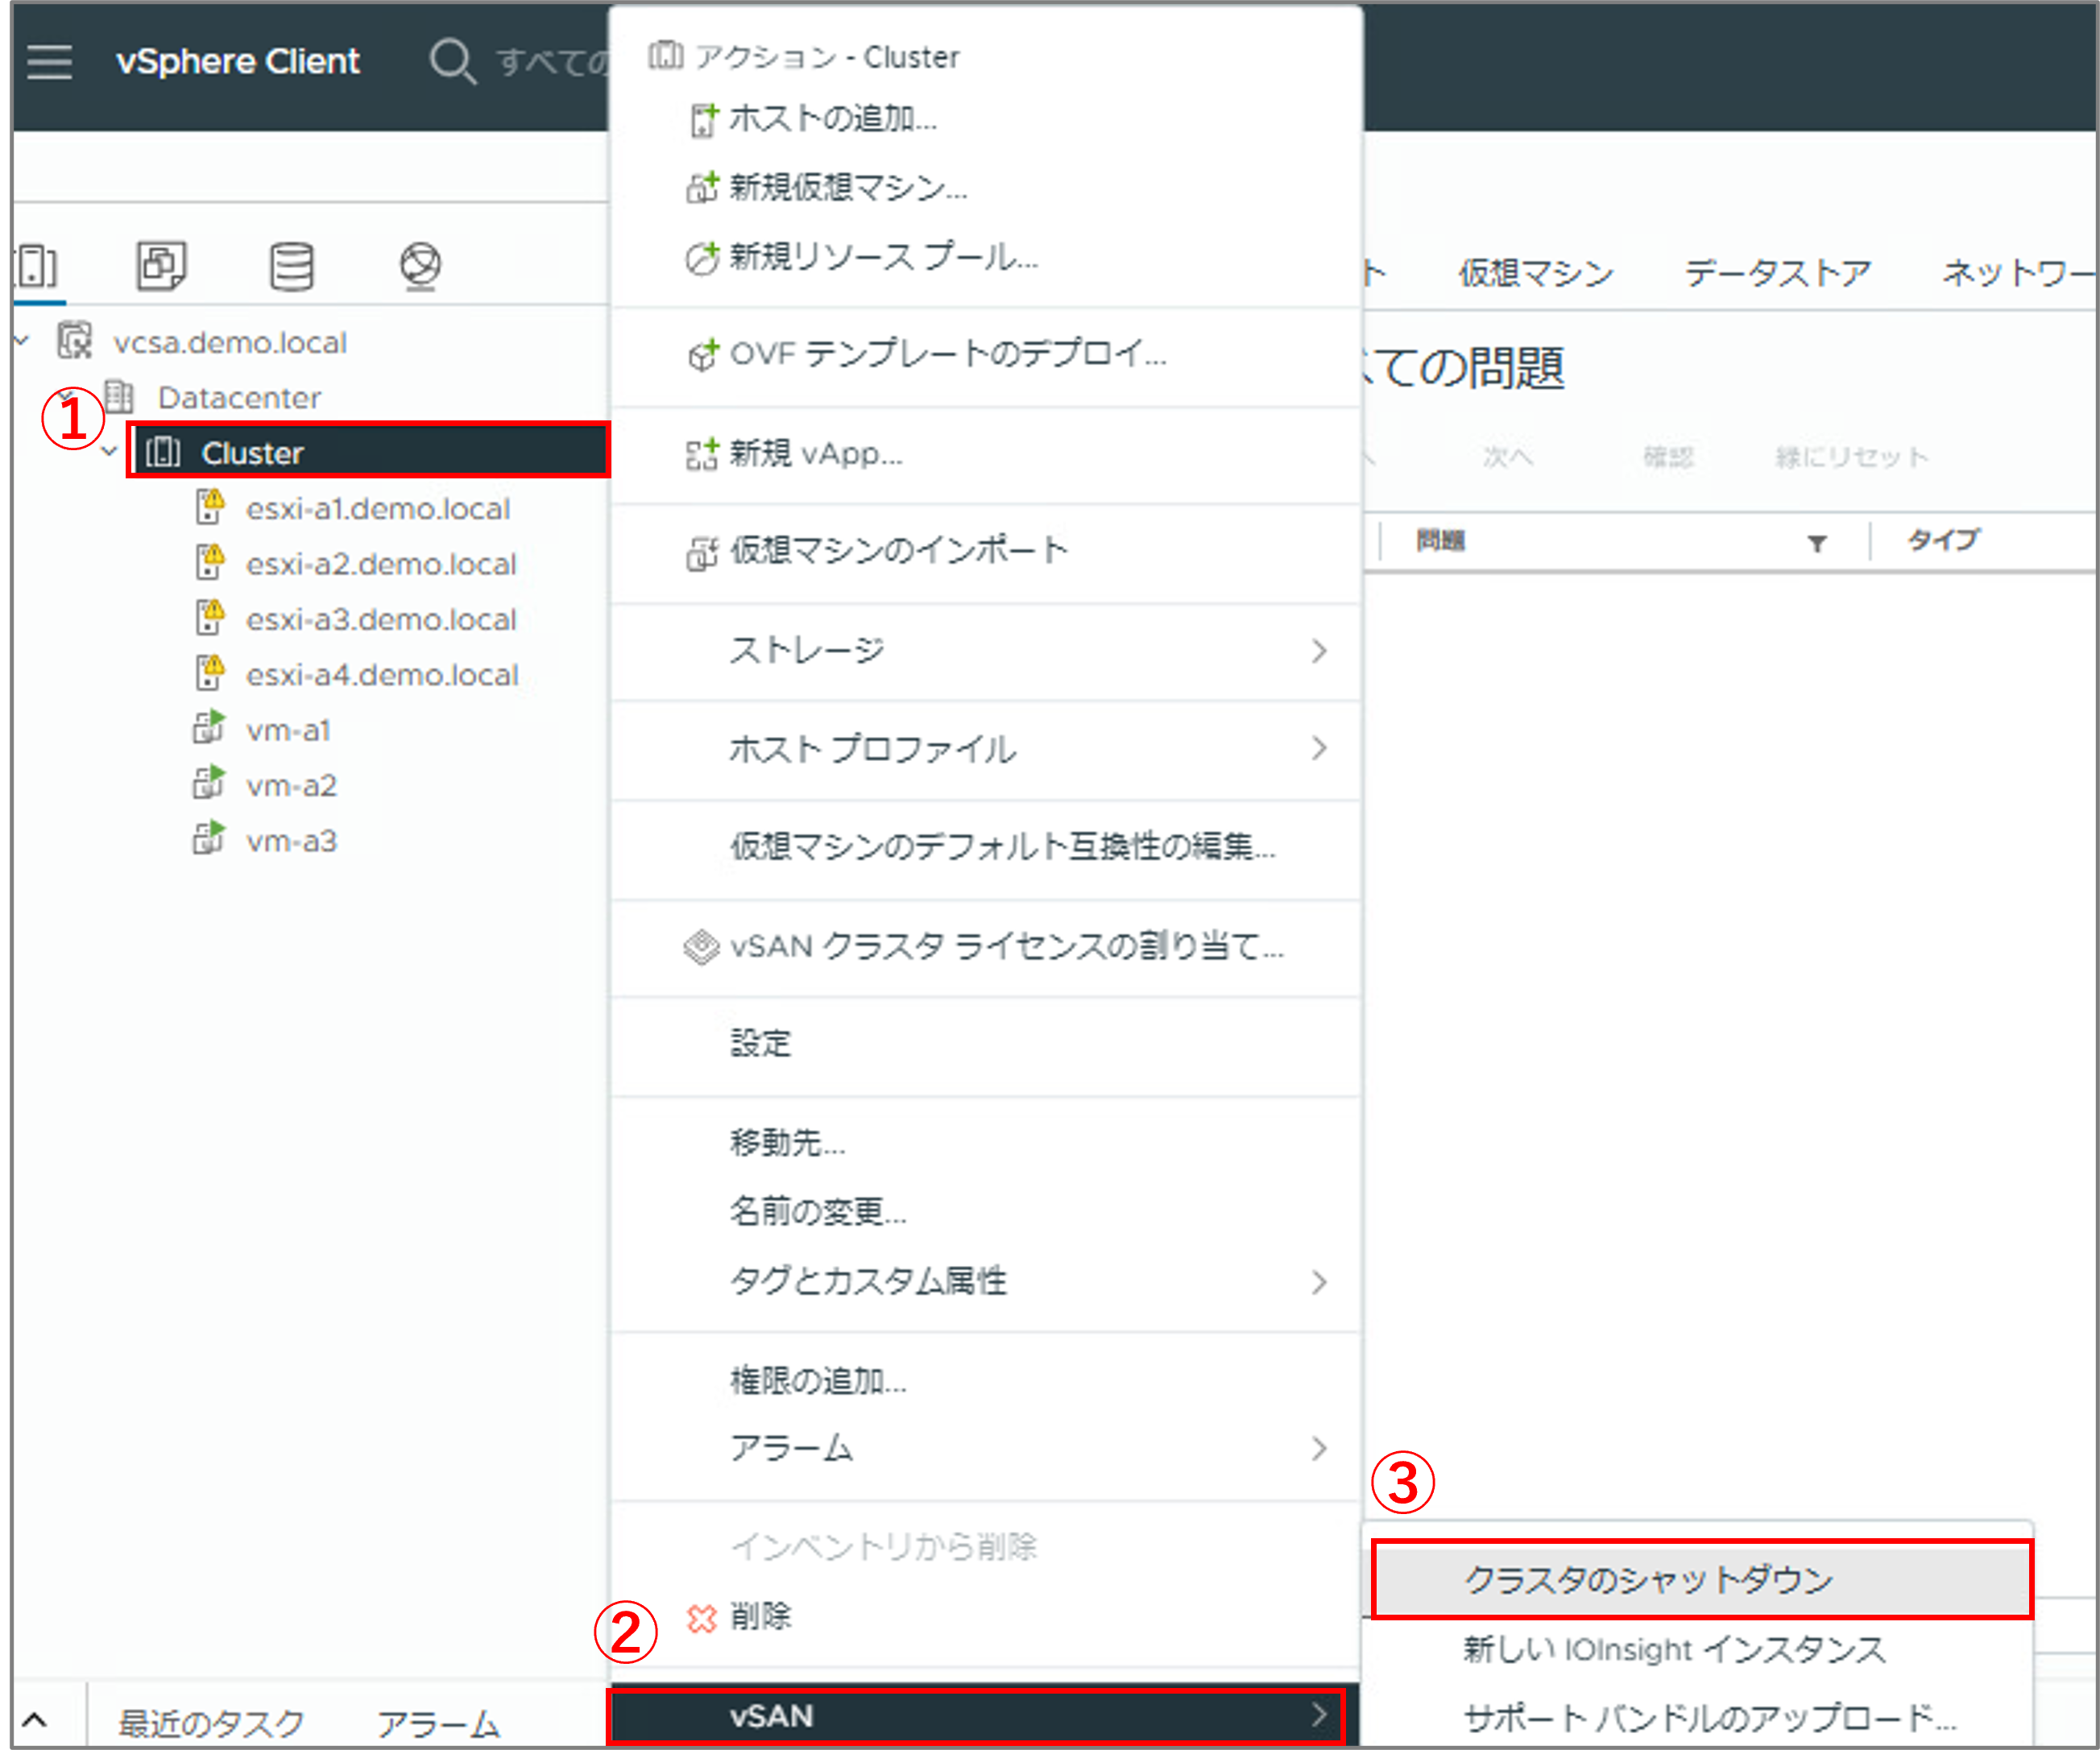This screenshot has height=1750, width=2100.
Task: Choose ホストの追加... from the actions menu
Action: tap(832, 119)
